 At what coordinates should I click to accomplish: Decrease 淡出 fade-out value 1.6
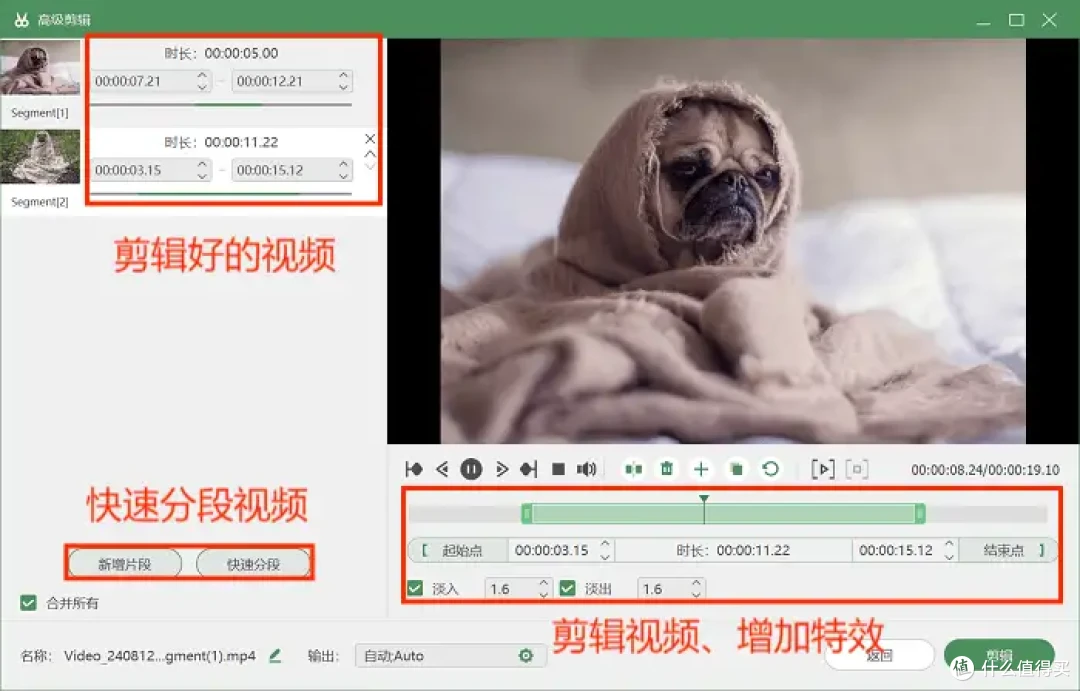tap(696, 594)
